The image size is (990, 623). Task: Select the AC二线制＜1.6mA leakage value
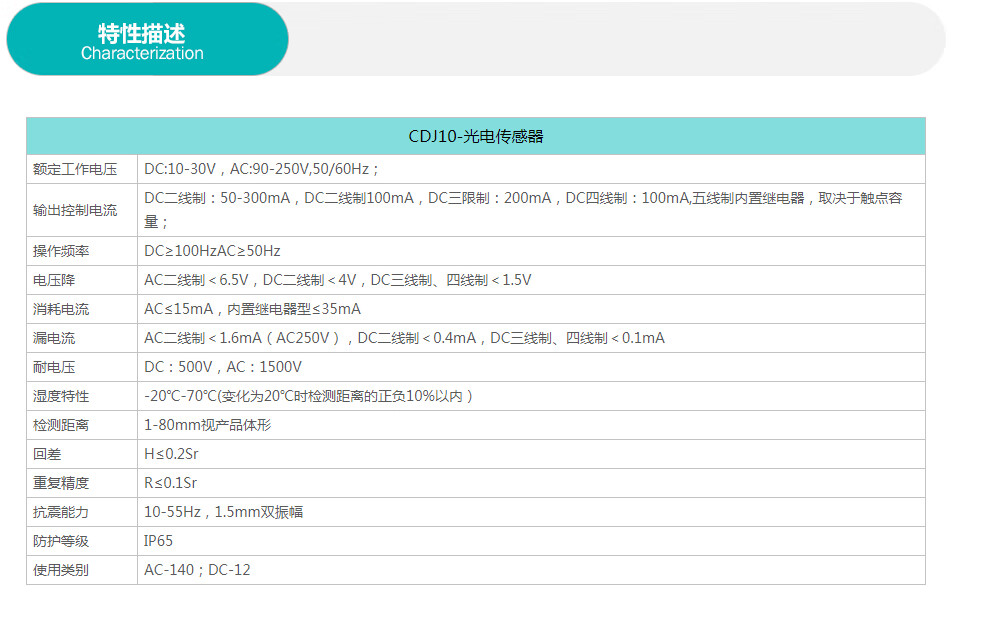(404, 338)
